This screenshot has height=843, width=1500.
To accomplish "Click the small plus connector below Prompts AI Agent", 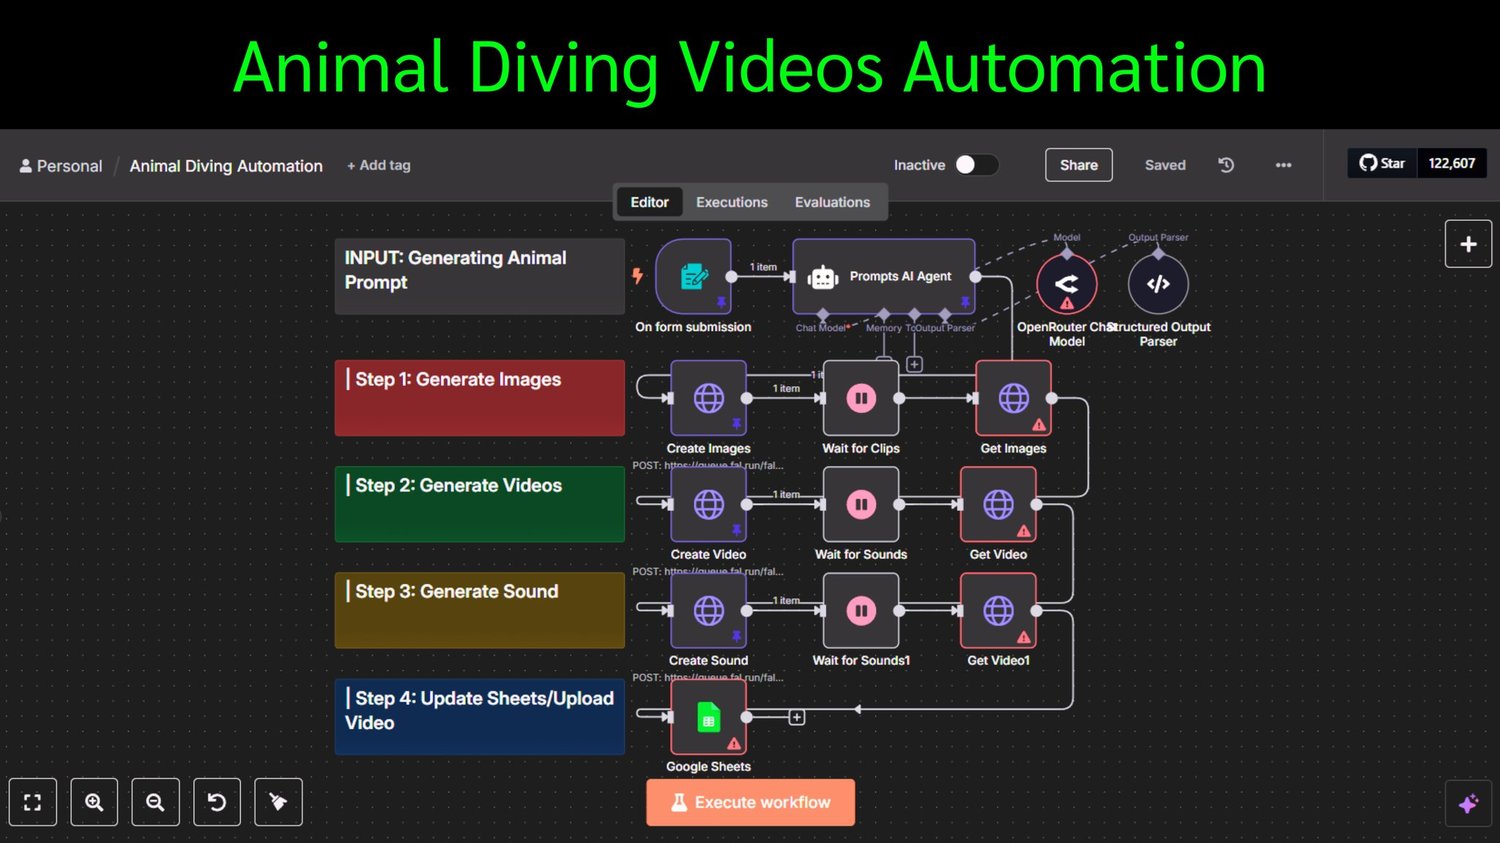I will coord(914,364).
